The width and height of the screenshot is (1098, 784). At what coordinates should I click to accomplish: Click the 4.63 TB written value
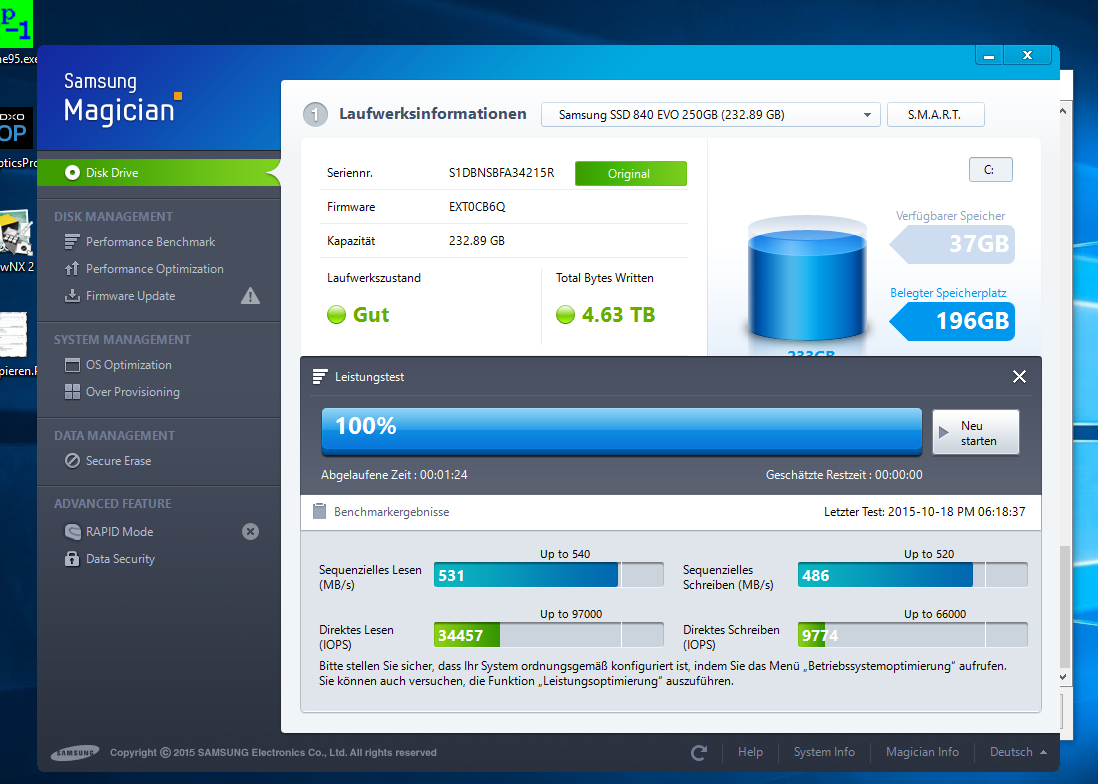[x=618, y=315]
